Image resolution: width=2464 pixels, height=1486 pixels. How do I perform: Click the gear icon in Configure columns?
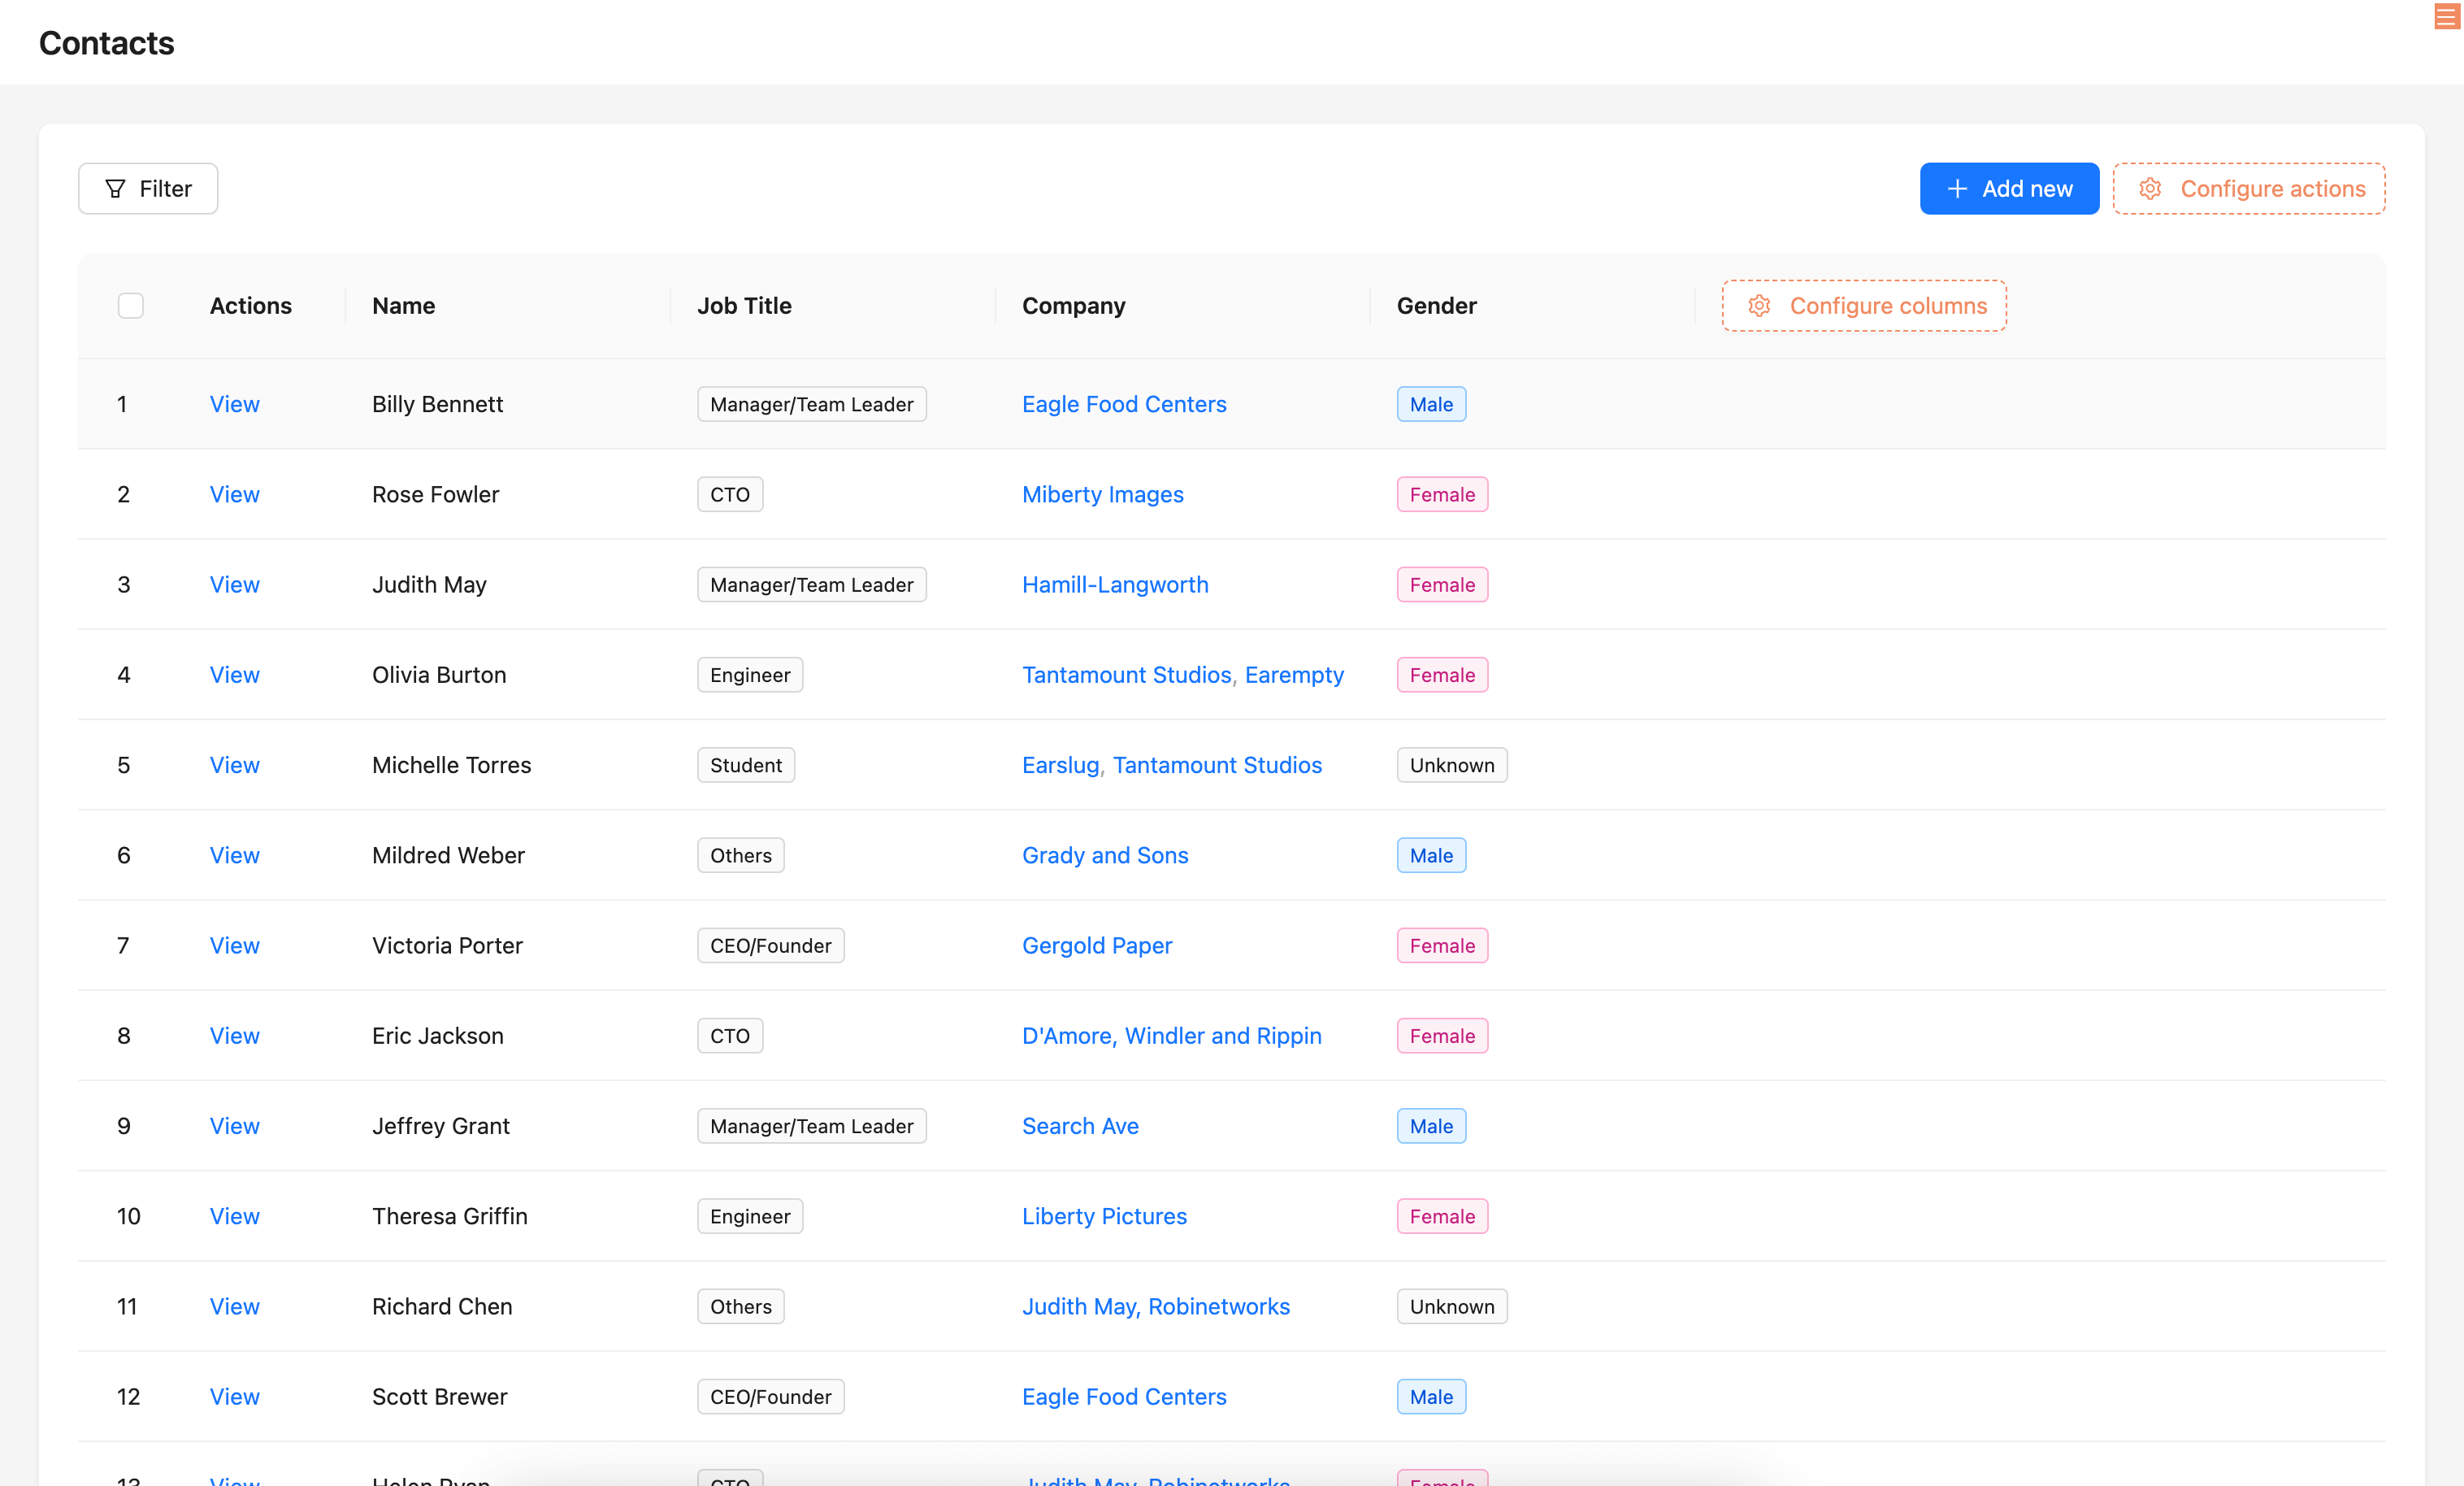click(1759, 306)
